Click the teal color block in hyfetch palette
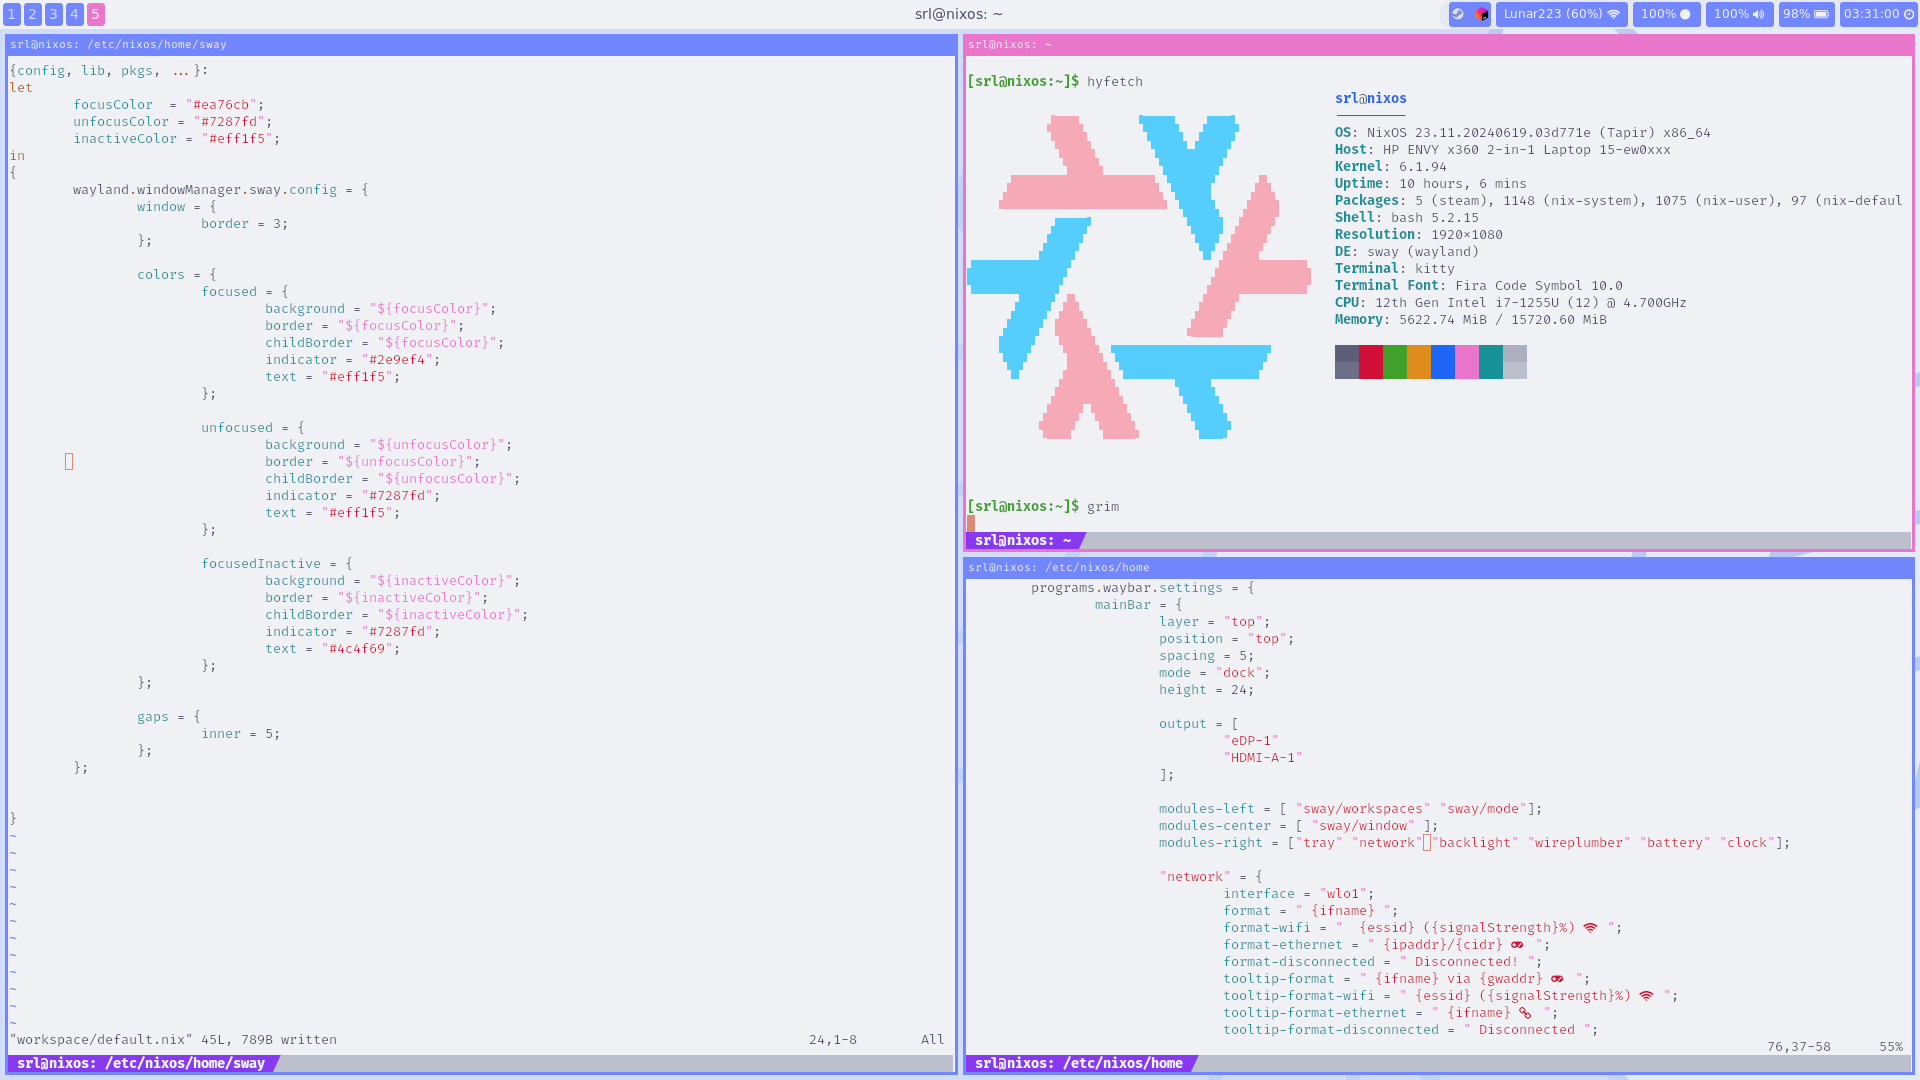The image size is (1920, 1080). 1491,362
